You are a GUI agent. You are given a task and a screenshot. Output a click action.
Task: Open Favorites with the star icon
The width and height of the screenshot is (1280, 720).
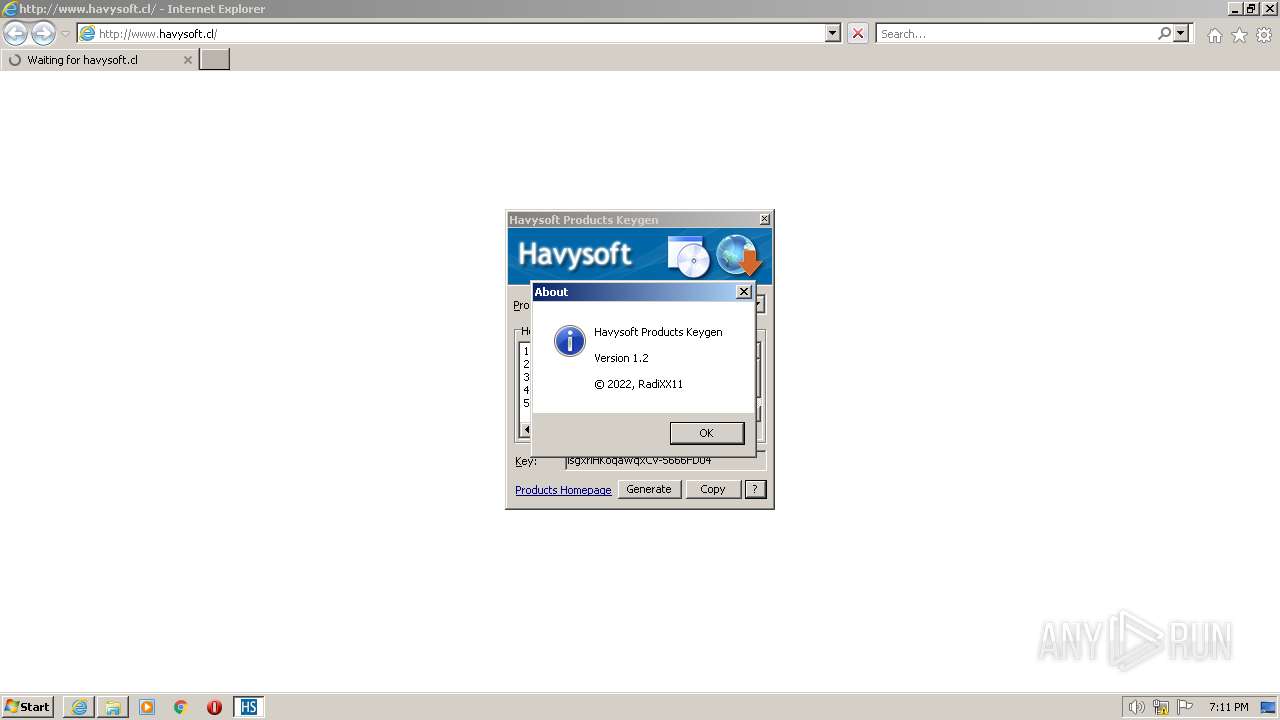coord(1239,35)
